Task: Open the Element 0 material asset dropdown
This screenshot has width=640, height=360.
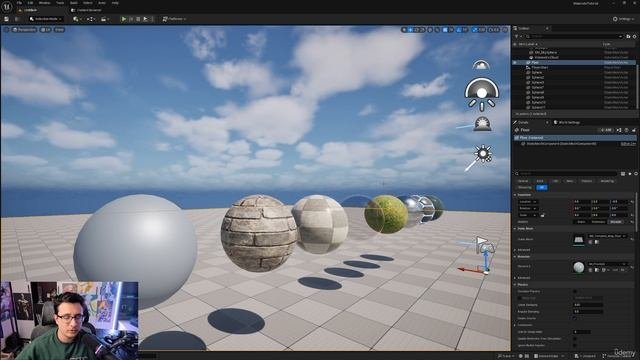Action: point(607,264)
